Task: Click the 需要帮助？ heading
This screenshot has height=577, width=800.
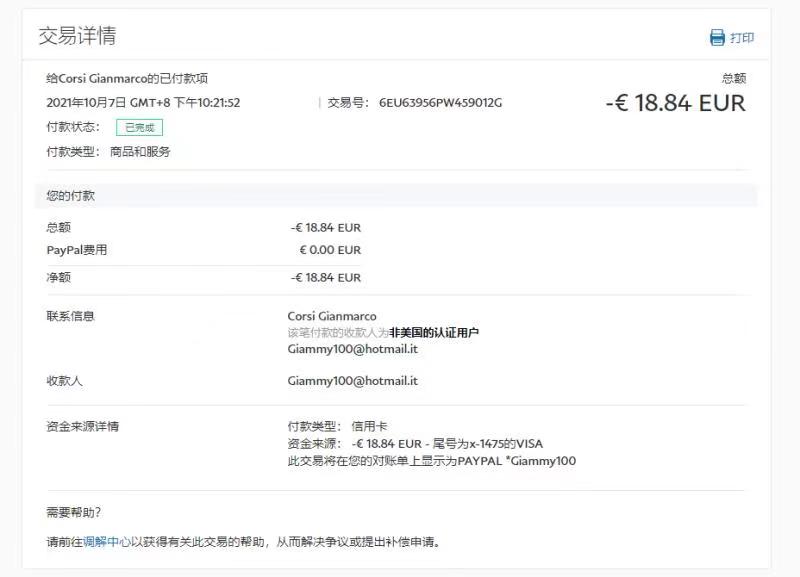Action: tap(74, 513)
